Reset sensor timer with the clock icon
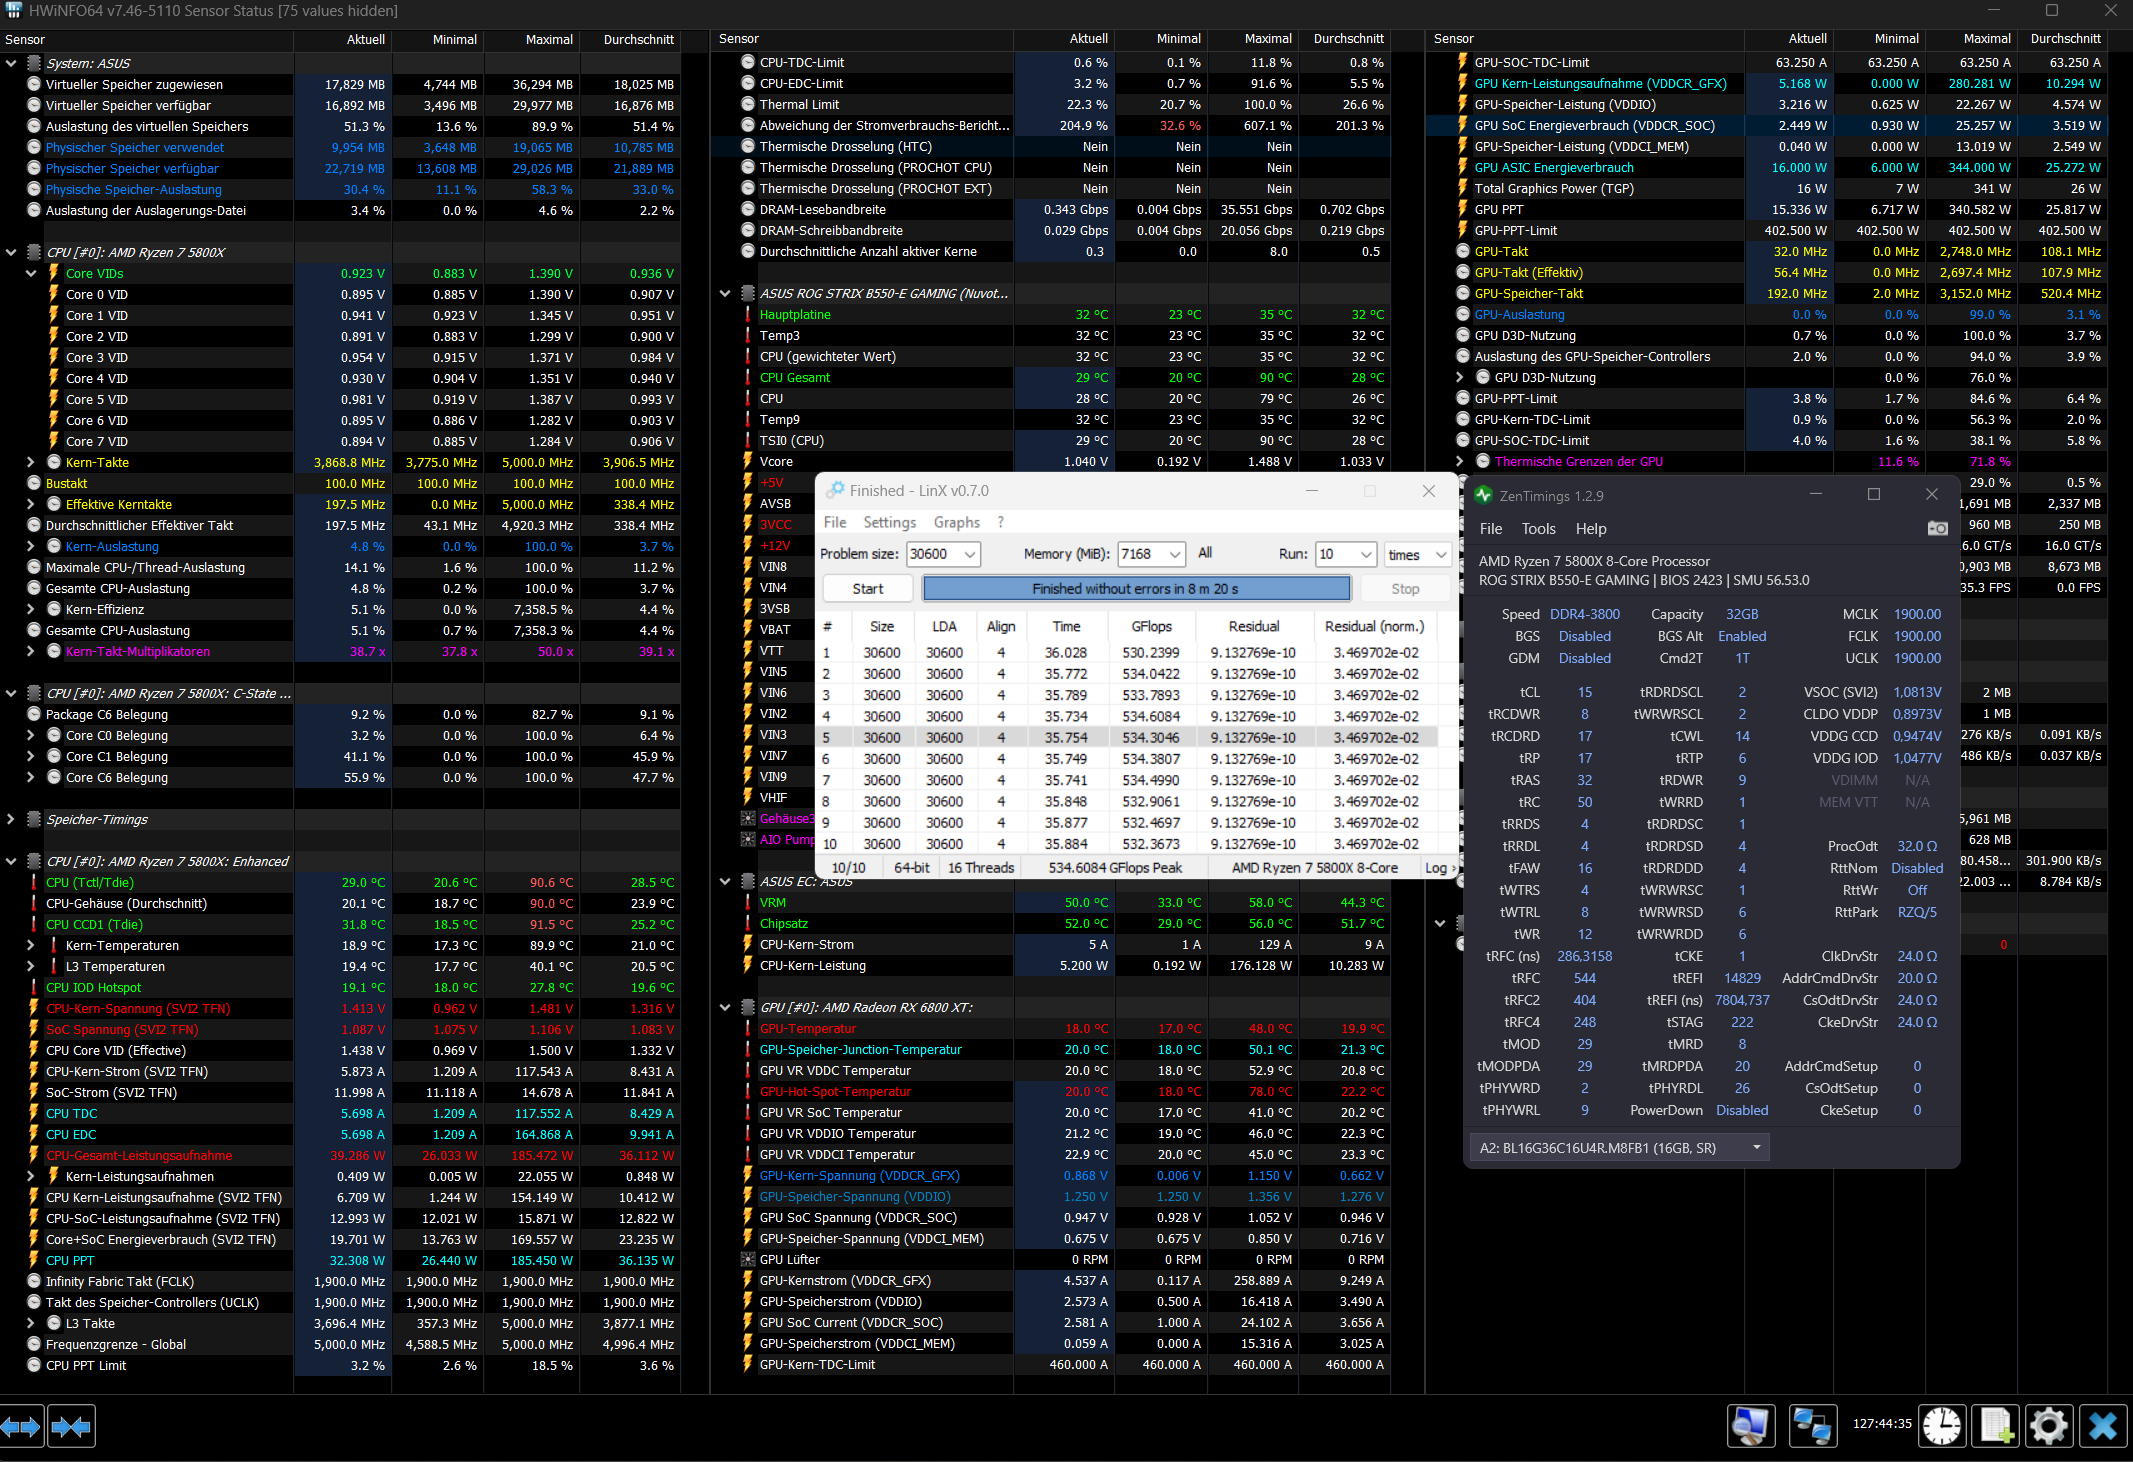The image size is (2133, 1462). coord(1942,1426)
